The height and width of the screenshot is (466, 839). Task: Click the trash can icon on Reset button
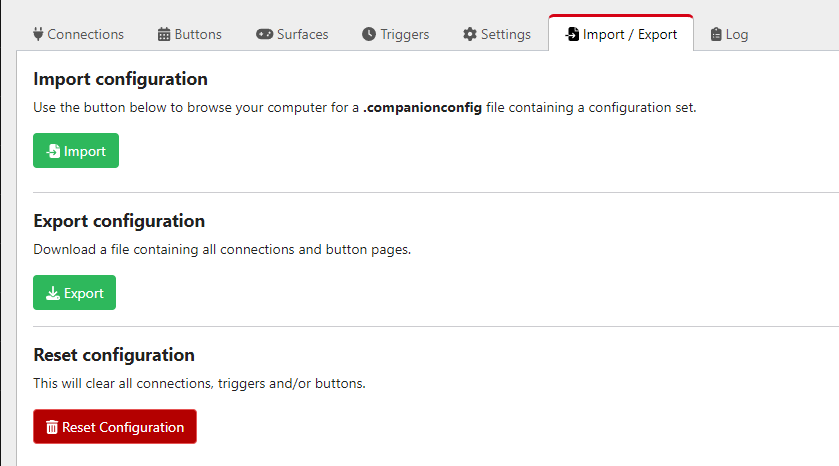pos(52,427)
